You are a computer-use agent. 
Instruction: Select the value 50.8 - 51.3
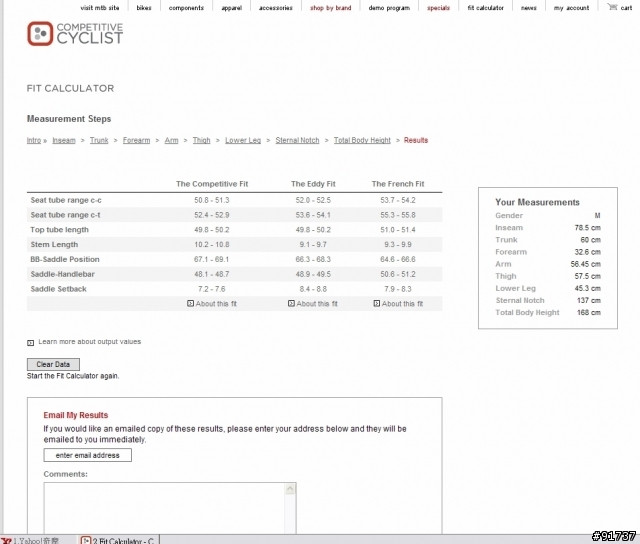211,200
